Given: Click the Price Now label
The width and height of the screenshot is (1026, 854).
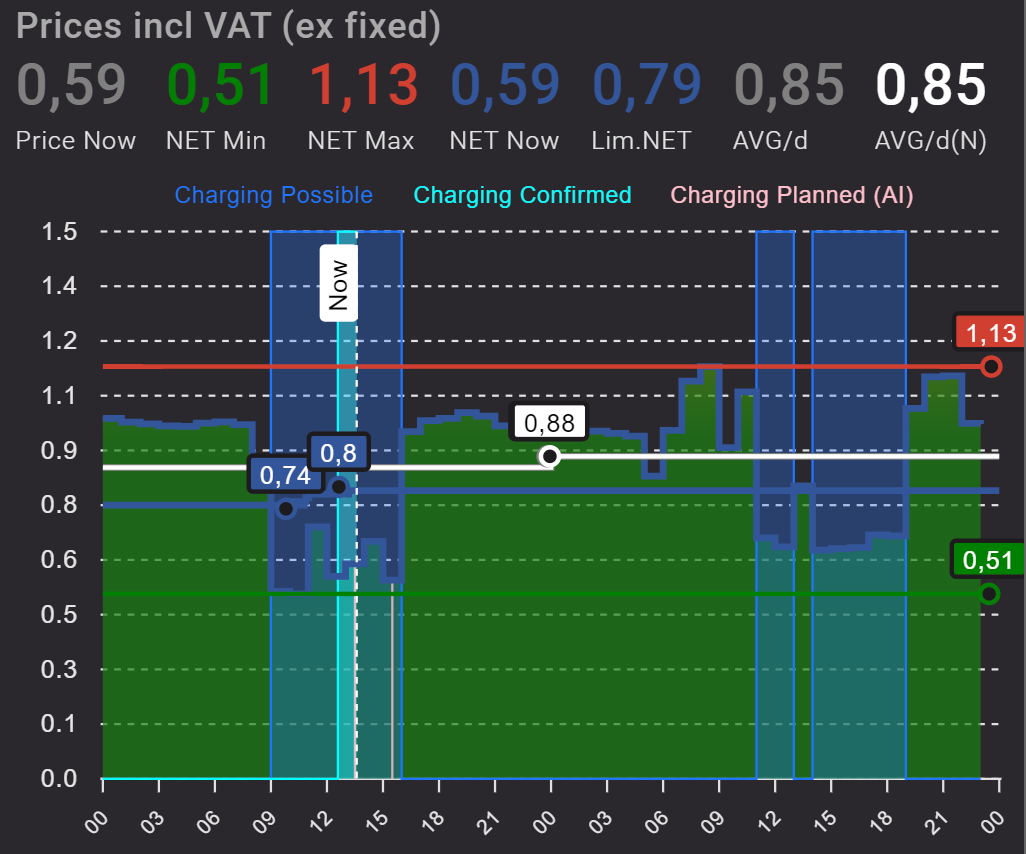Looking at the screenshot, I should tap(76, 141).
